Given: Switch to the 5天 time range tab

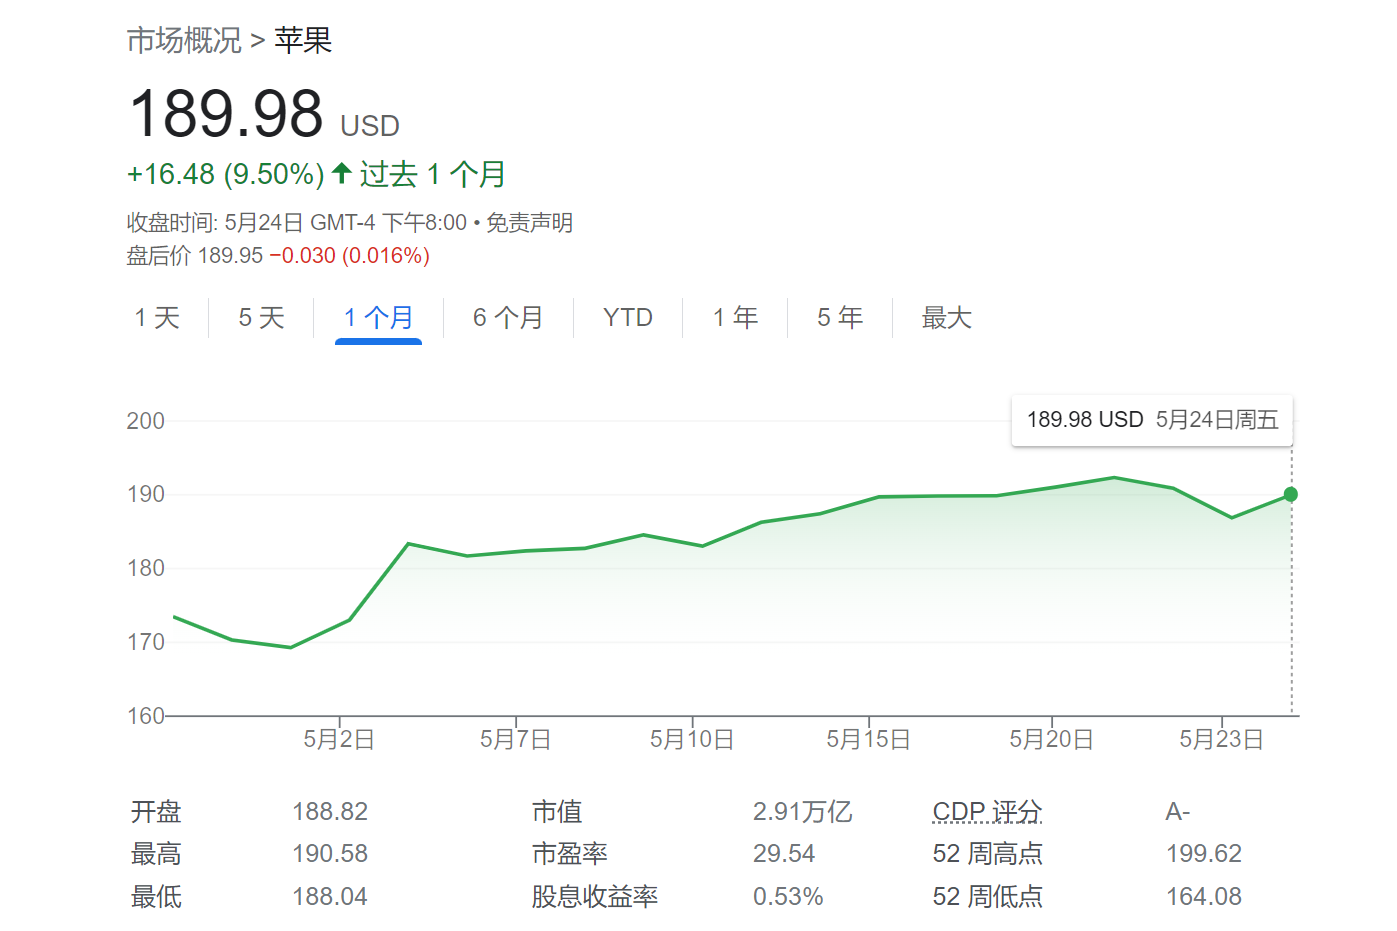Looking at the screenshot, I should pyautogui.click(x=260, y=317).
